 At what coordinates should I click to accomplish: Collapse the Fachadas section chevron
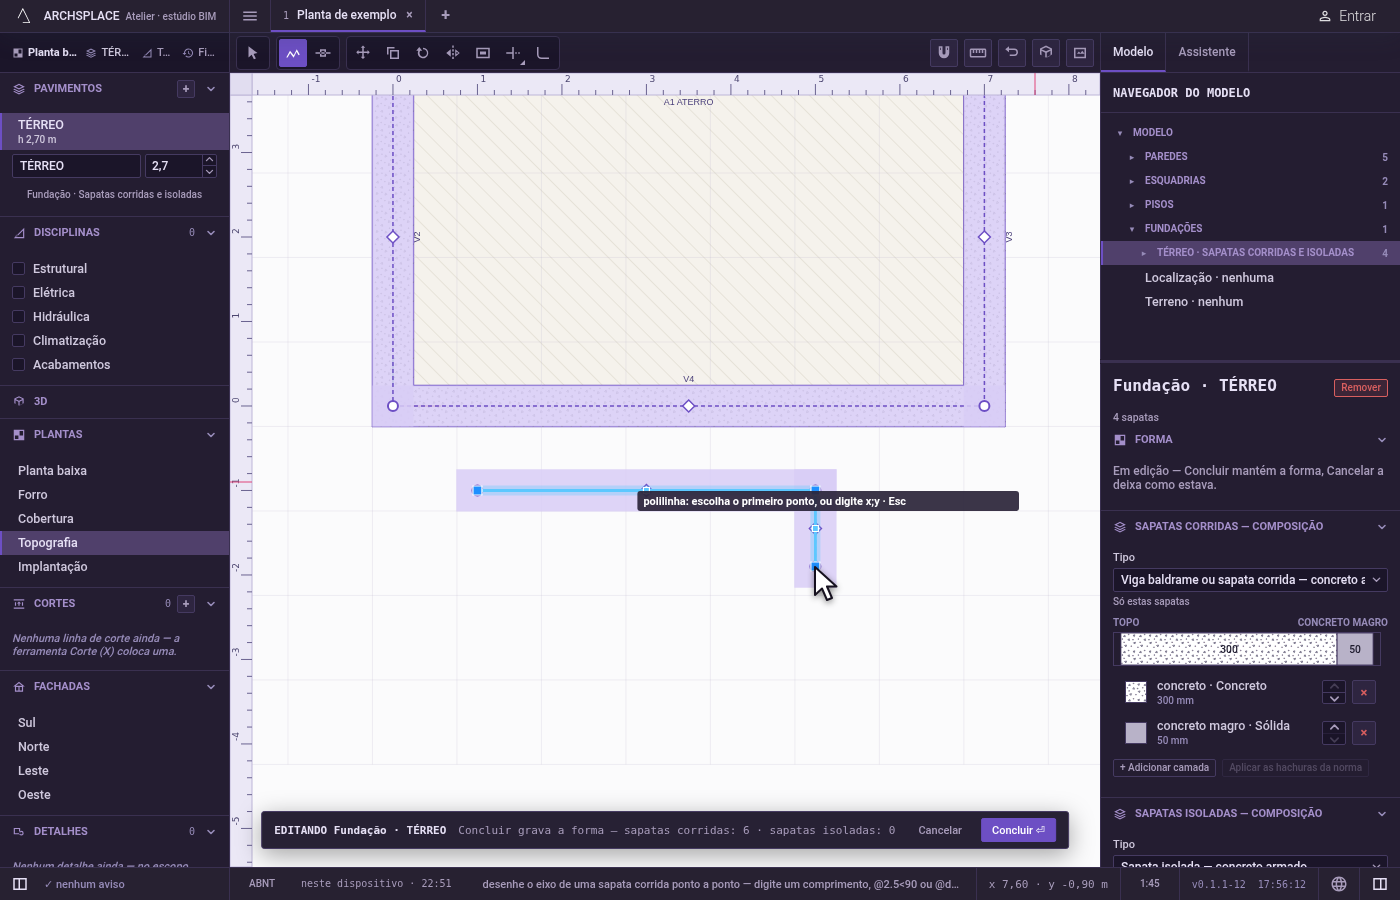point(211,687)
